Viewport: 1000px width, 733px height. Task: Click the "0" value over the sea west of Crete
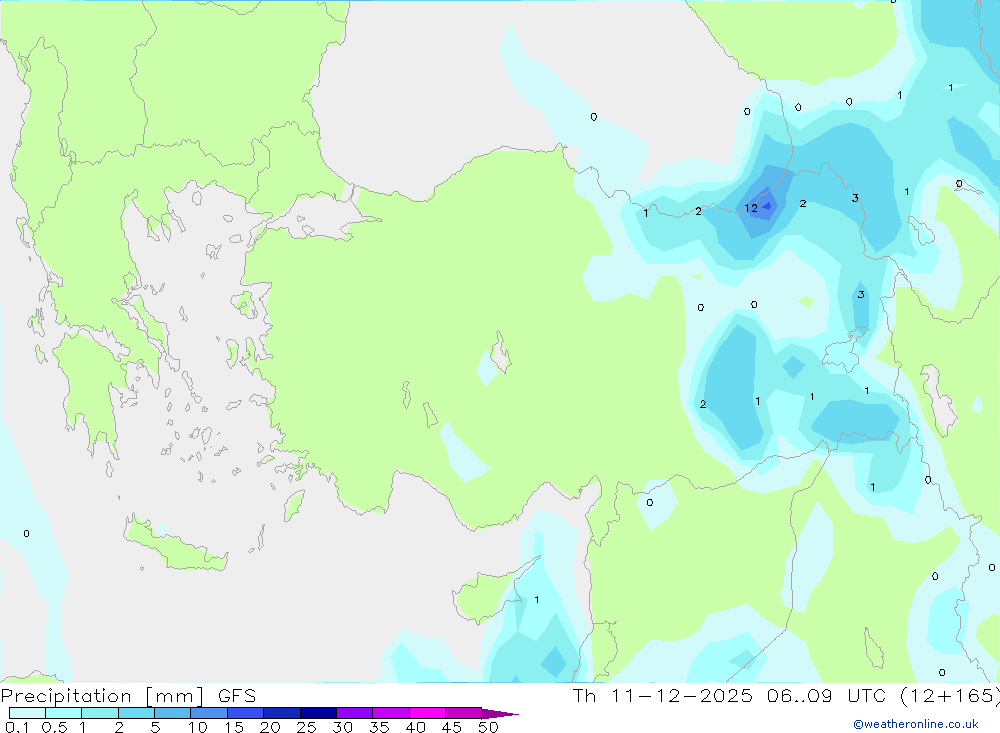(x=26, y=533)
